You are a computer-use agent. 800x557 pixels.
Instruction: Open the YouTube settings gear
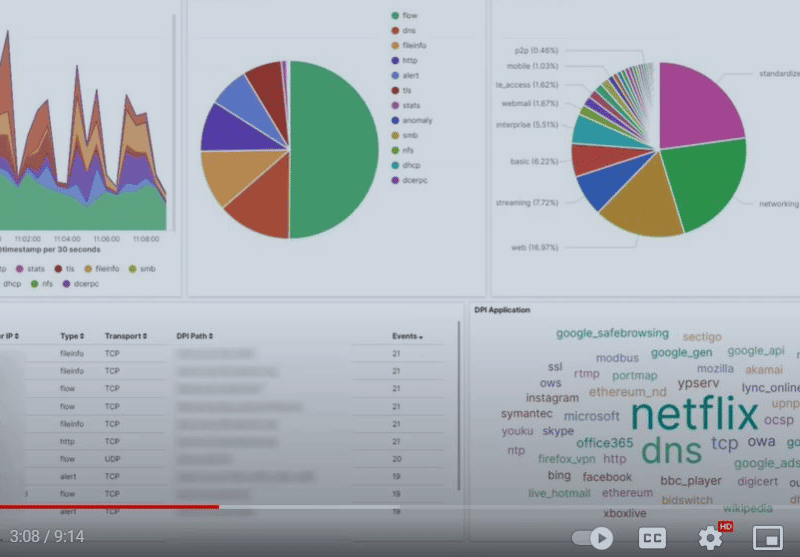(710, 538)
